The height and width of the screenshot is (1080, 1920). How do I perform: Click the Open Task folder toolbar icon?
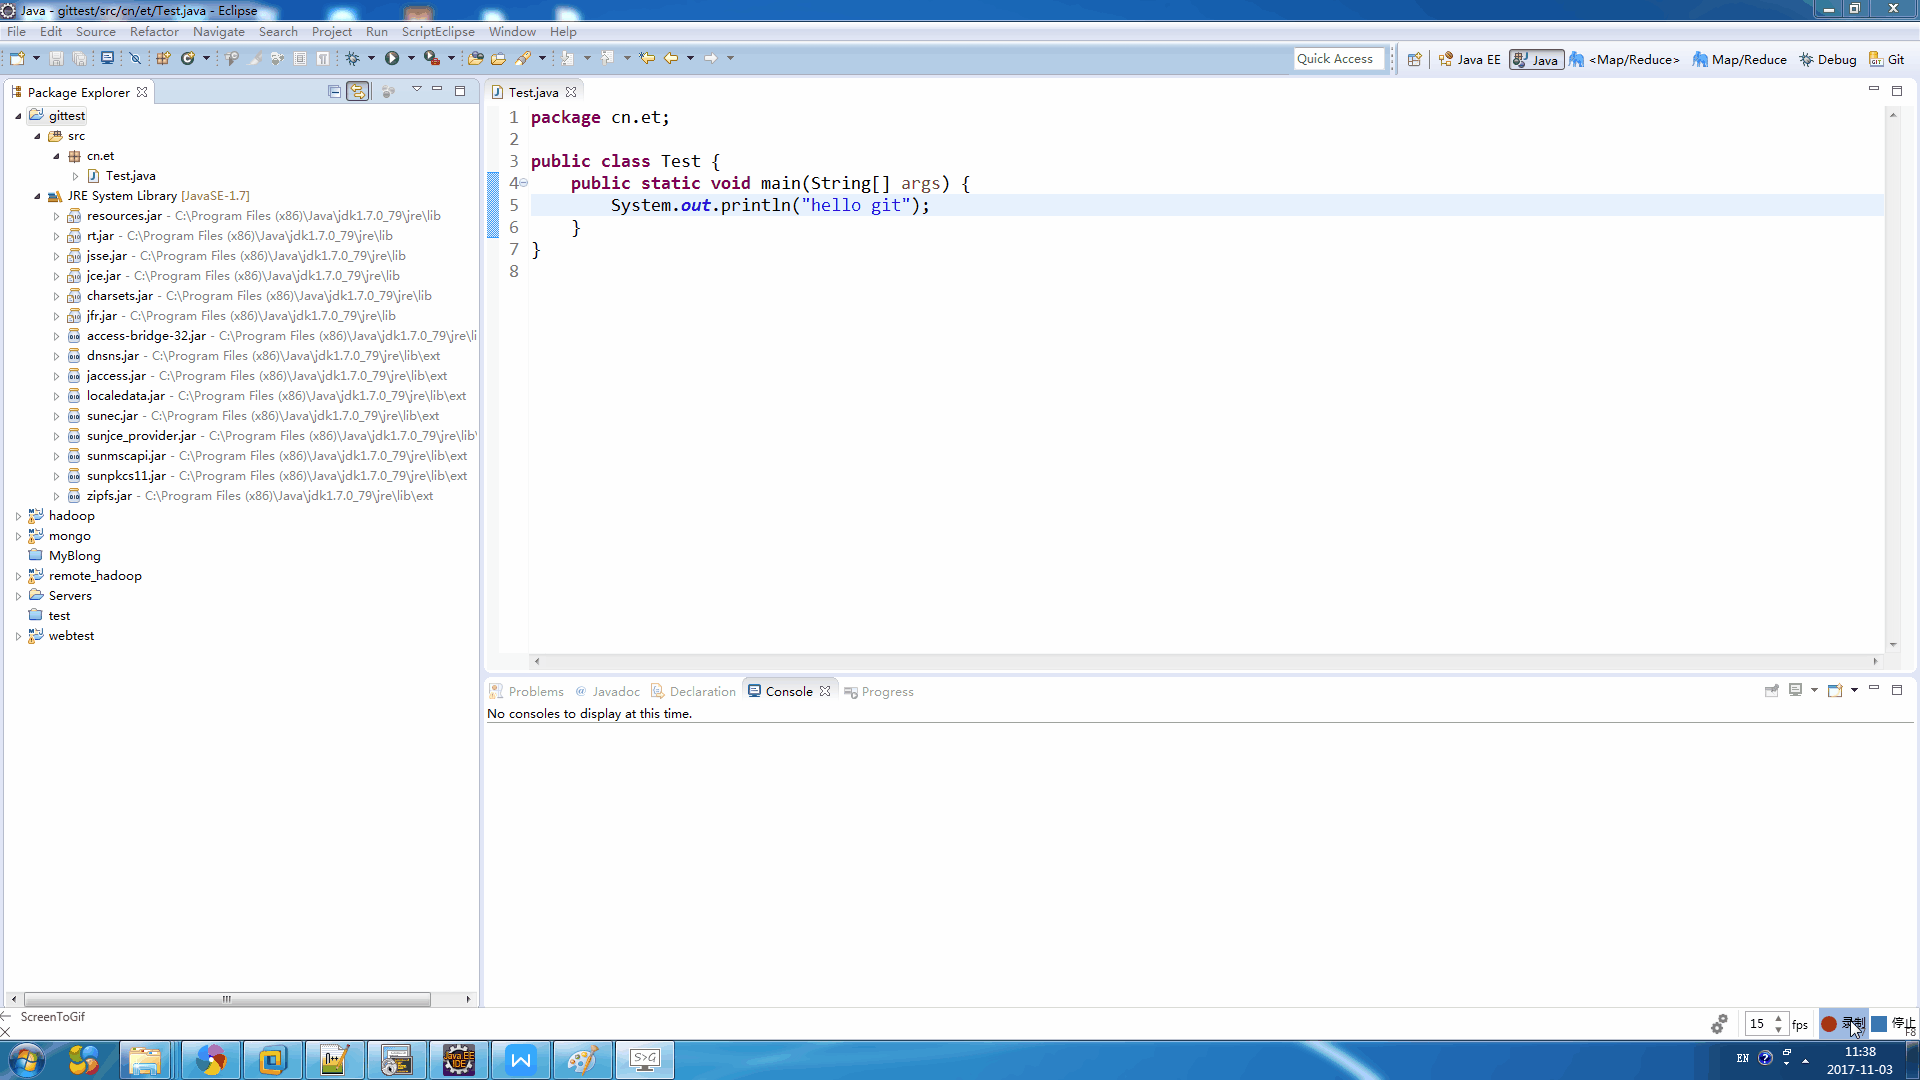click(498, 58)
